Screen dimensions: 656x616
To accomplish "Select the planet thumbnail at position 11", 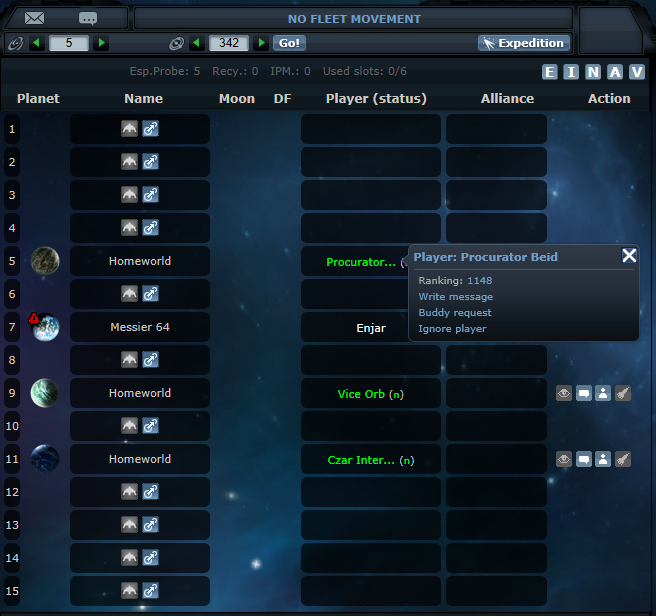I will 45,459.
